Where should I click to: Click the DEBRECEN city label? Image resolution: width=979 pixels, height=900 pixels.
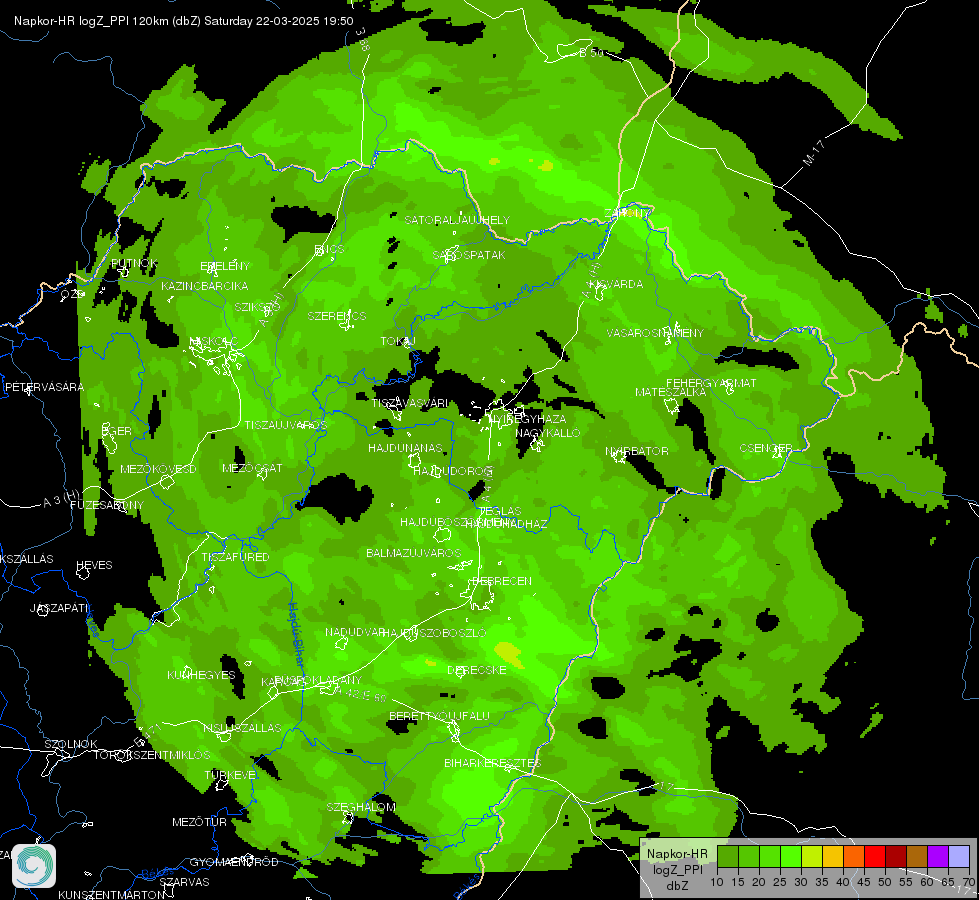click(502, 581)
